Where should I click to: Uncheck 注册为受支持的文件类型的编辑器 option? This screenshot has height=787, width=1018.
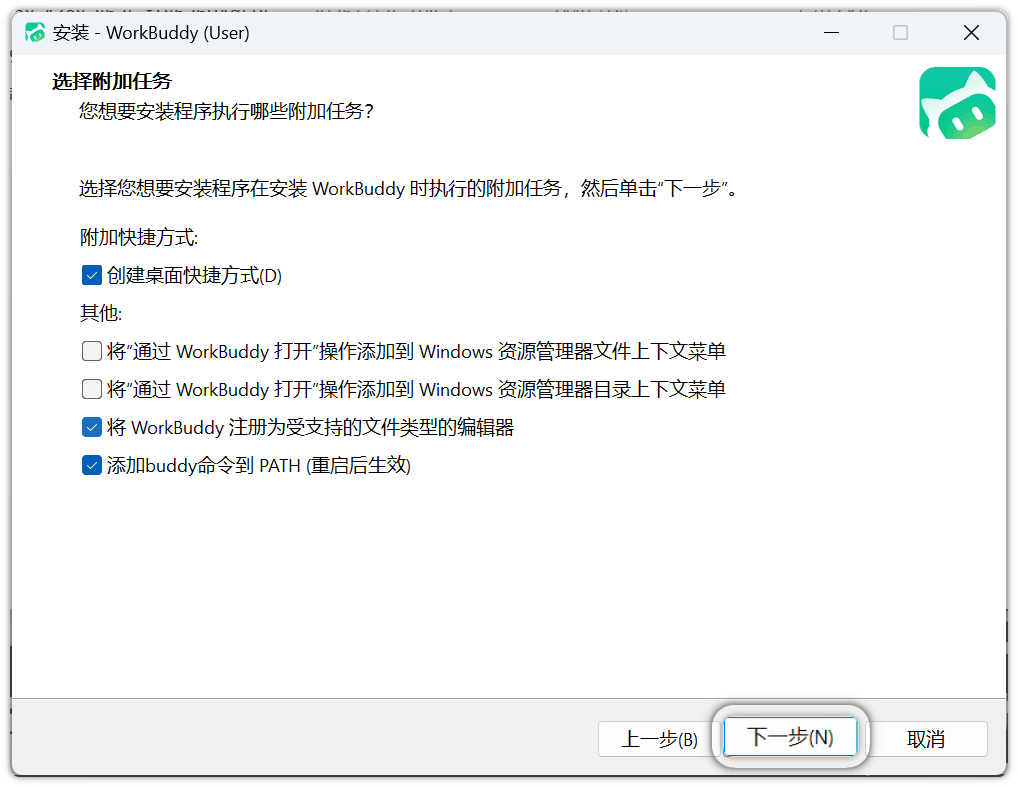point(92,427)
